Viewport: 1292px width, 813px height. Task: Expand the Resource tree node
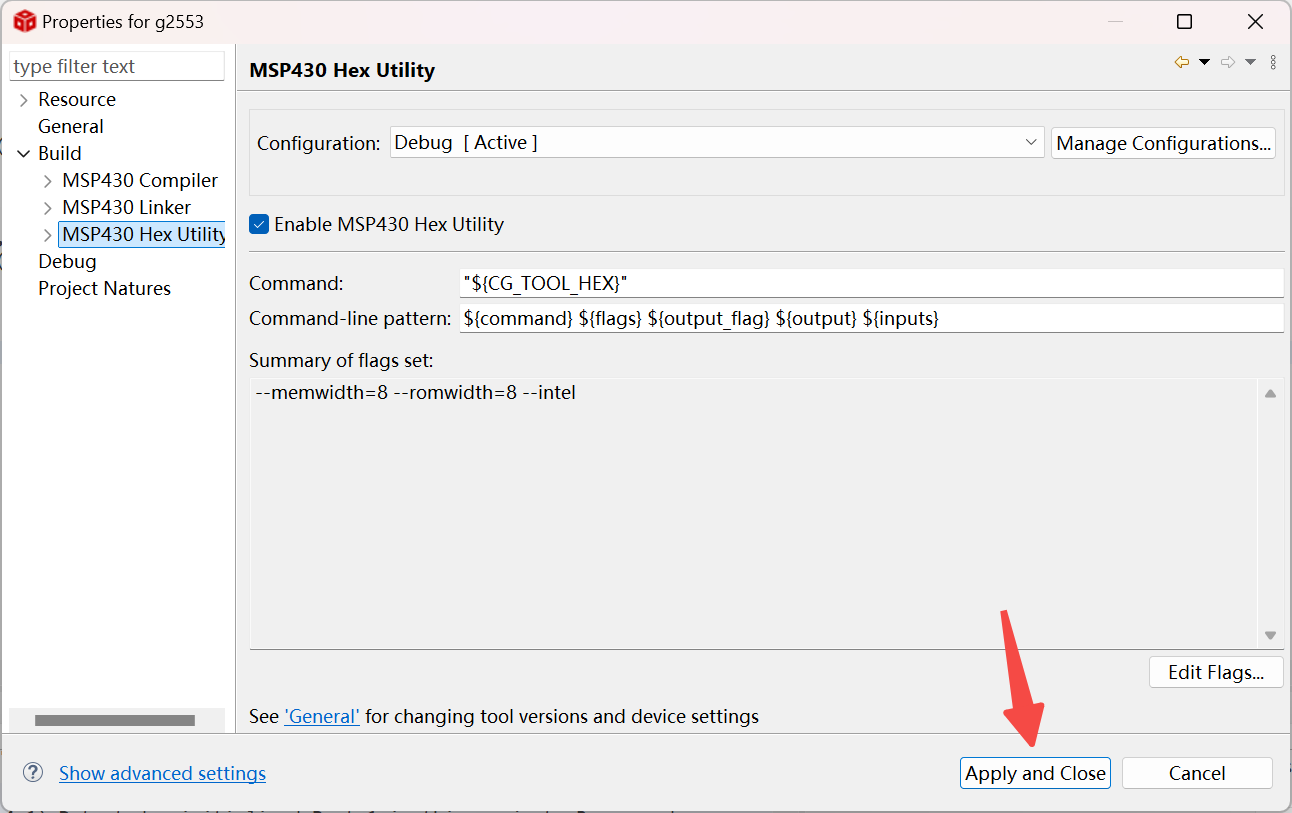[x=24, y=100]
